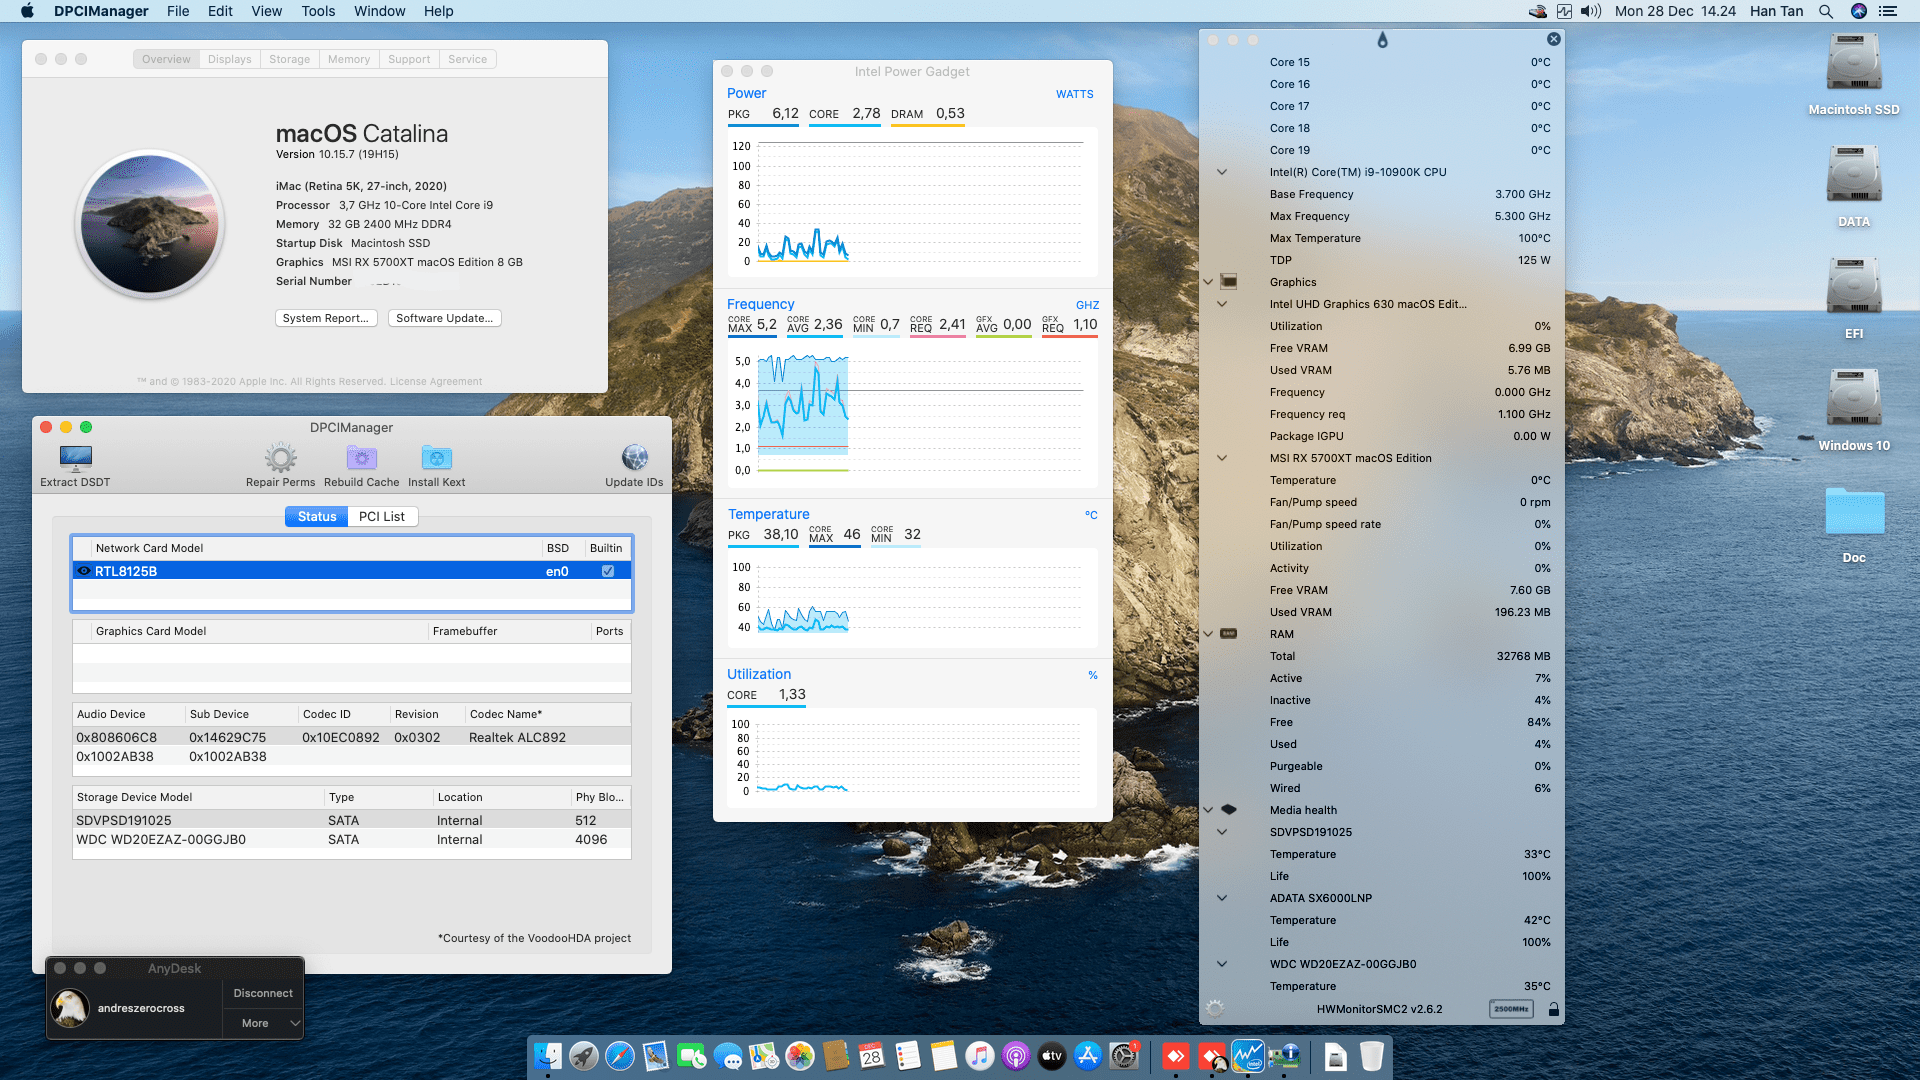
Task: Collapse the MSI RX 5700XT group
Action: tap(1222, 458)
